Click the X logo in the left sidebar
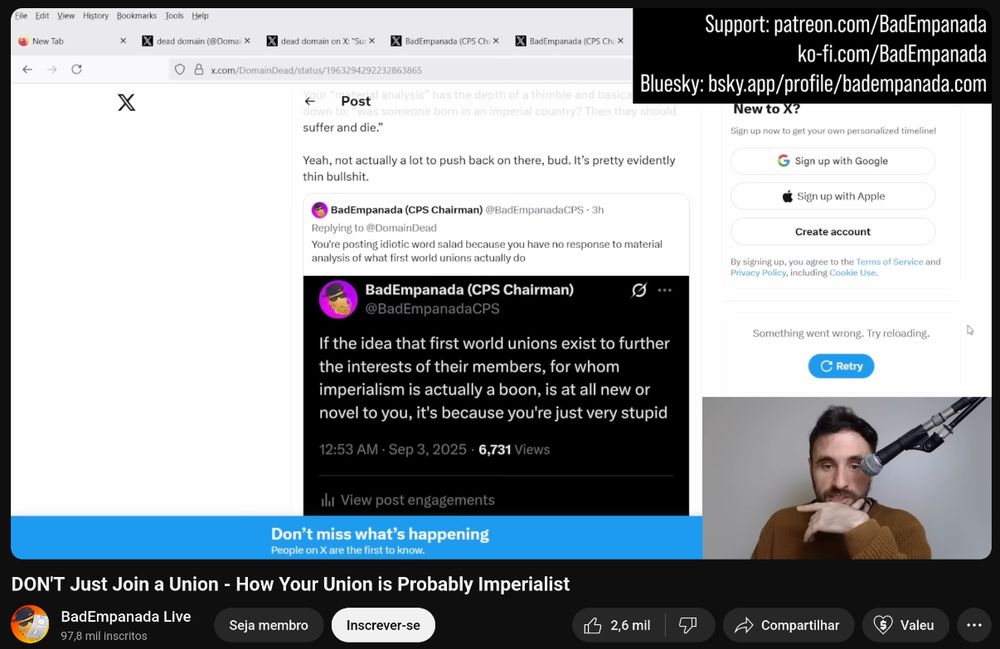 coord(126,101)
